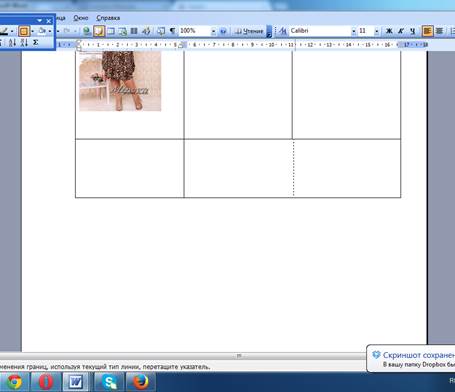Viewport: 455px width, 392px height.
Task: Open the Border Color pen tool
Action: 4,31
